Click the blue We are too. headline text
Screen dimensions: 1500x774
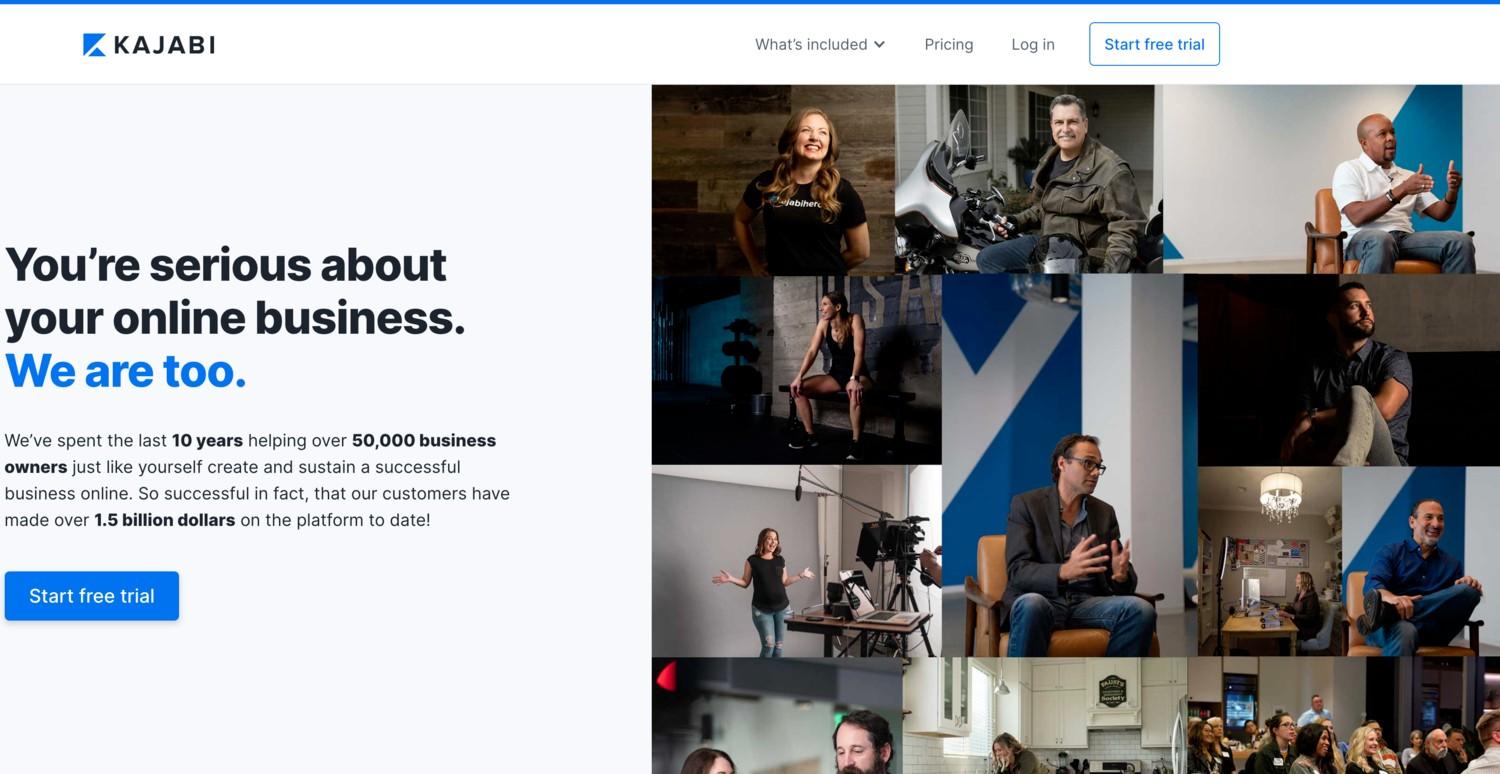coord(126,371)
